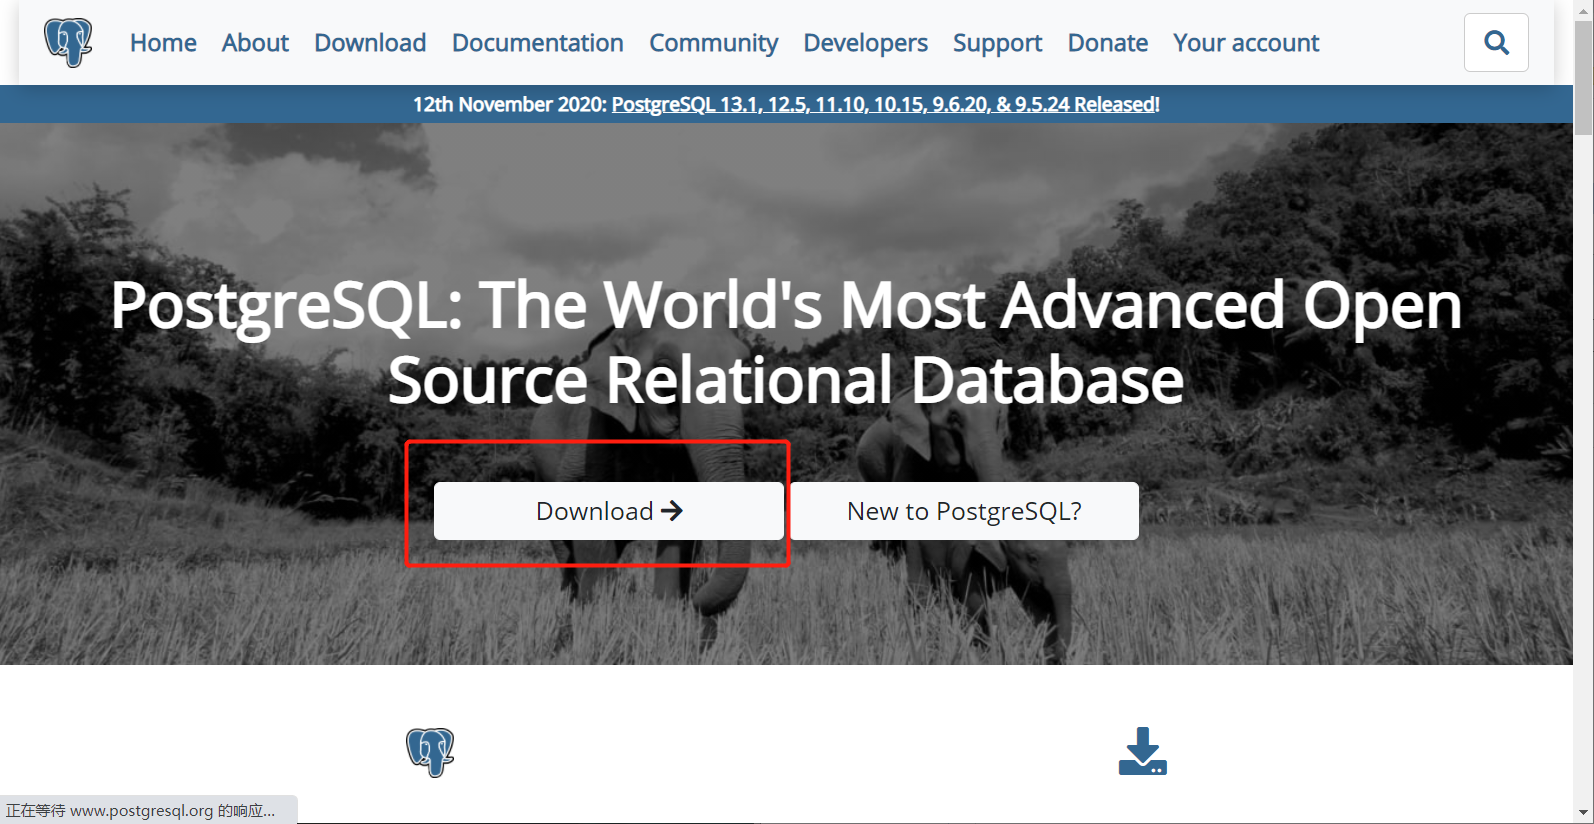Open the Documentation menu item

pos(538,43)
